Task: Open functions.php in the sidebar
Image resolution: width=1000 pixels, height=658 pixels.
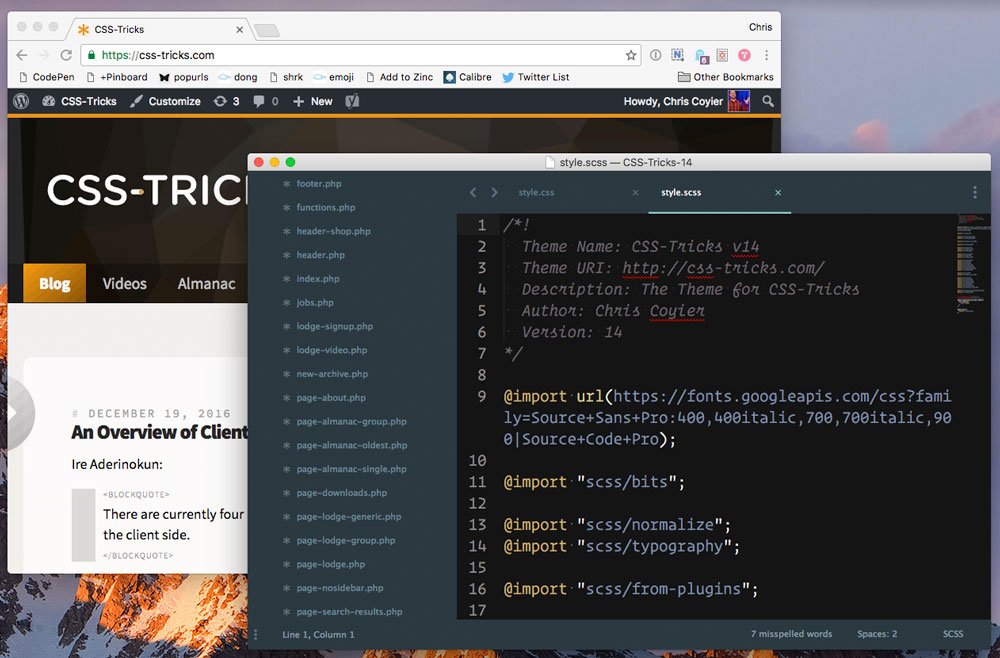Action: 326,207
